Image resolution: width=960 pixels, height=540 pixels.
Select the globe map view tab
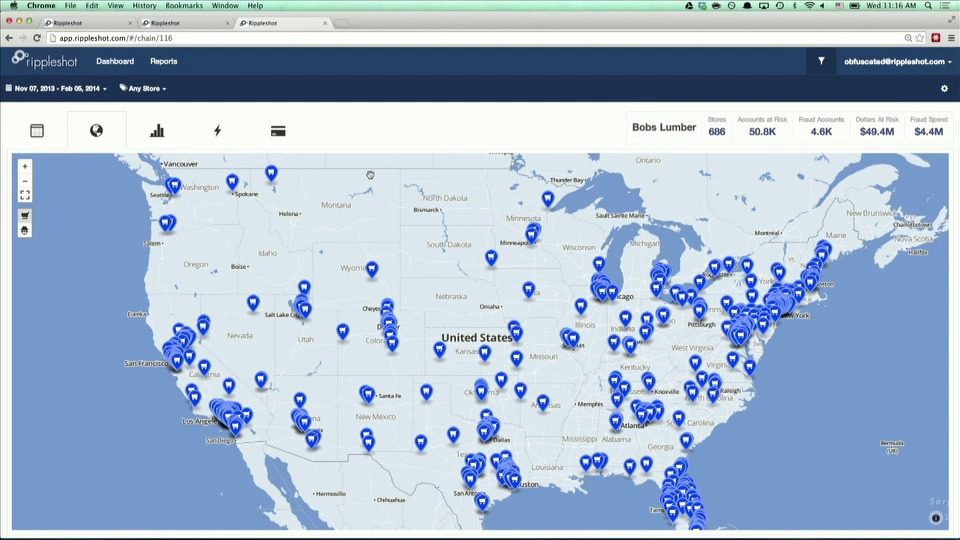96,130
